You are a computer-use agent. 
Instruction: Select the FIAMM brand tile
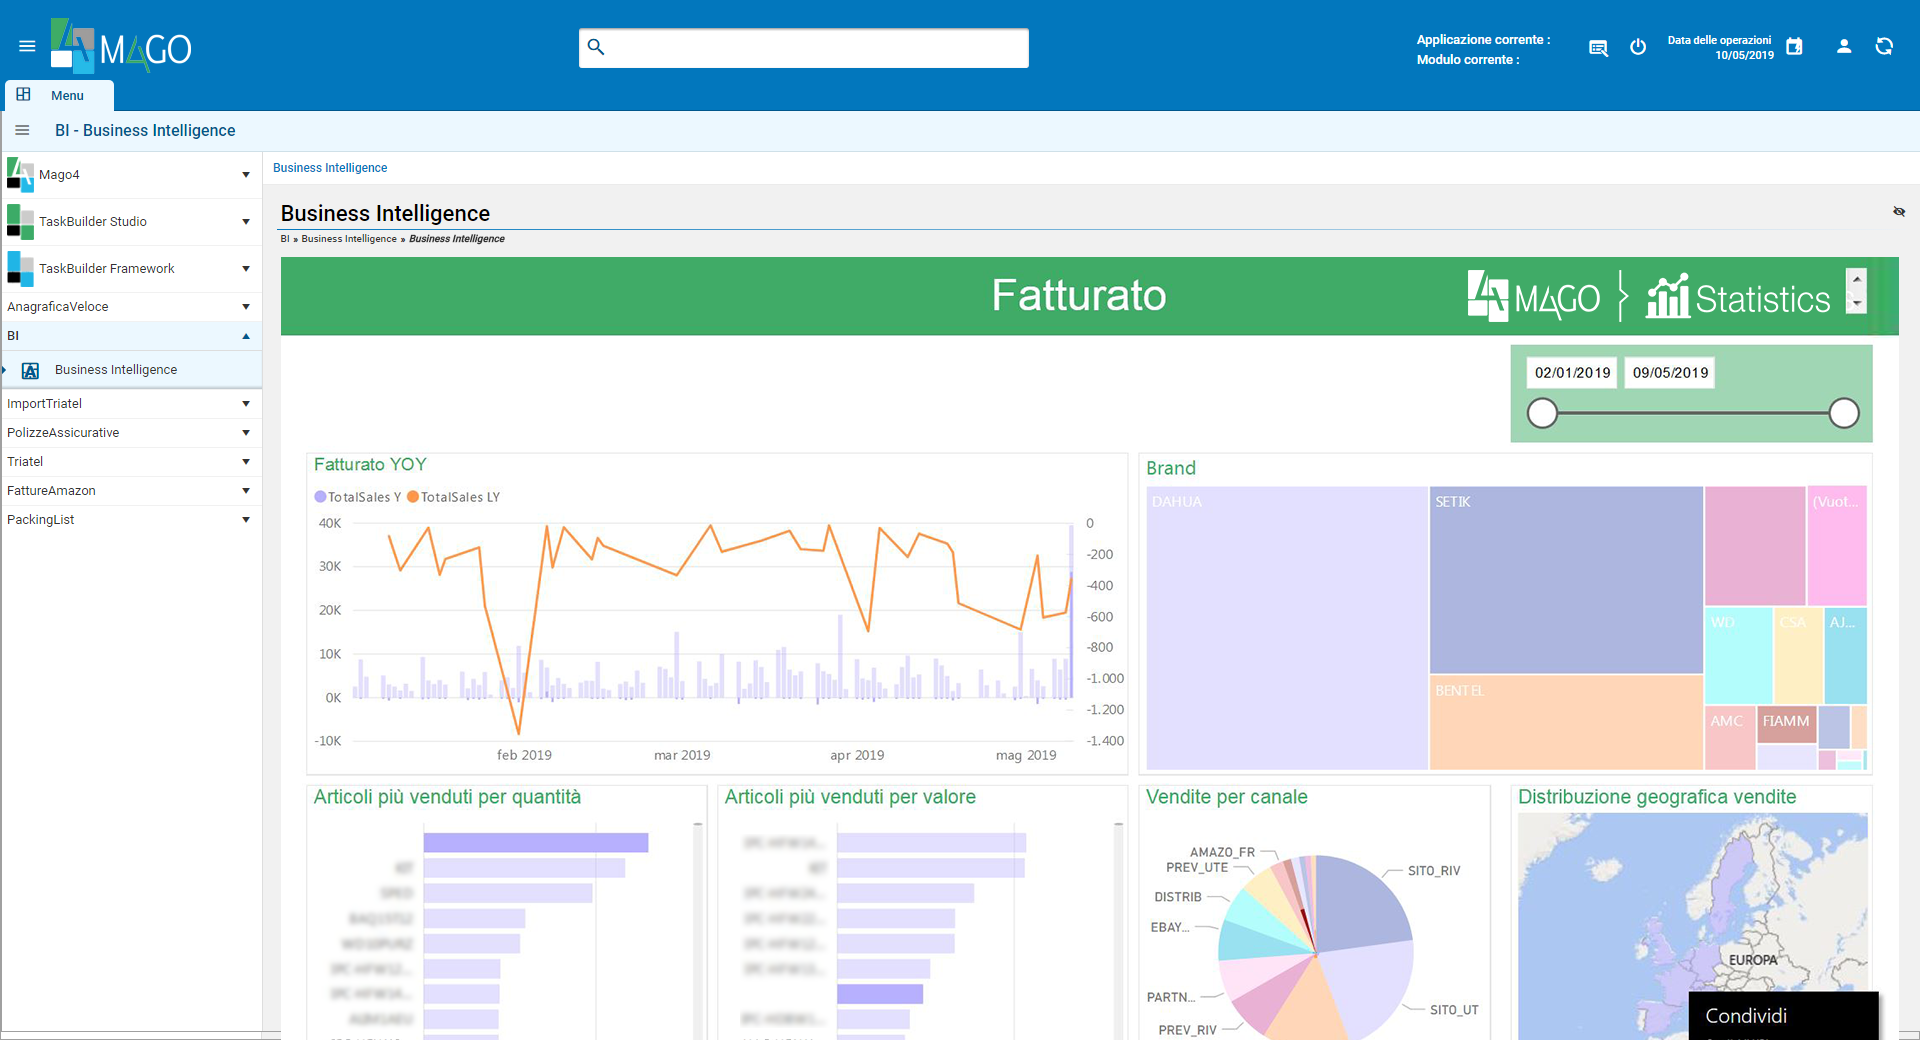point(1787,724)
